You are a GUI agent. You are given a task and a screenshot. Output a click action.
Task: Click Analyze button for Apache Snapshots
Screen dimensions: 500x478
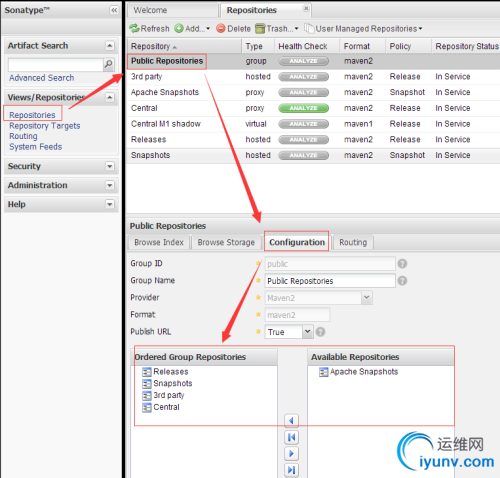click(x=303, y=92)
